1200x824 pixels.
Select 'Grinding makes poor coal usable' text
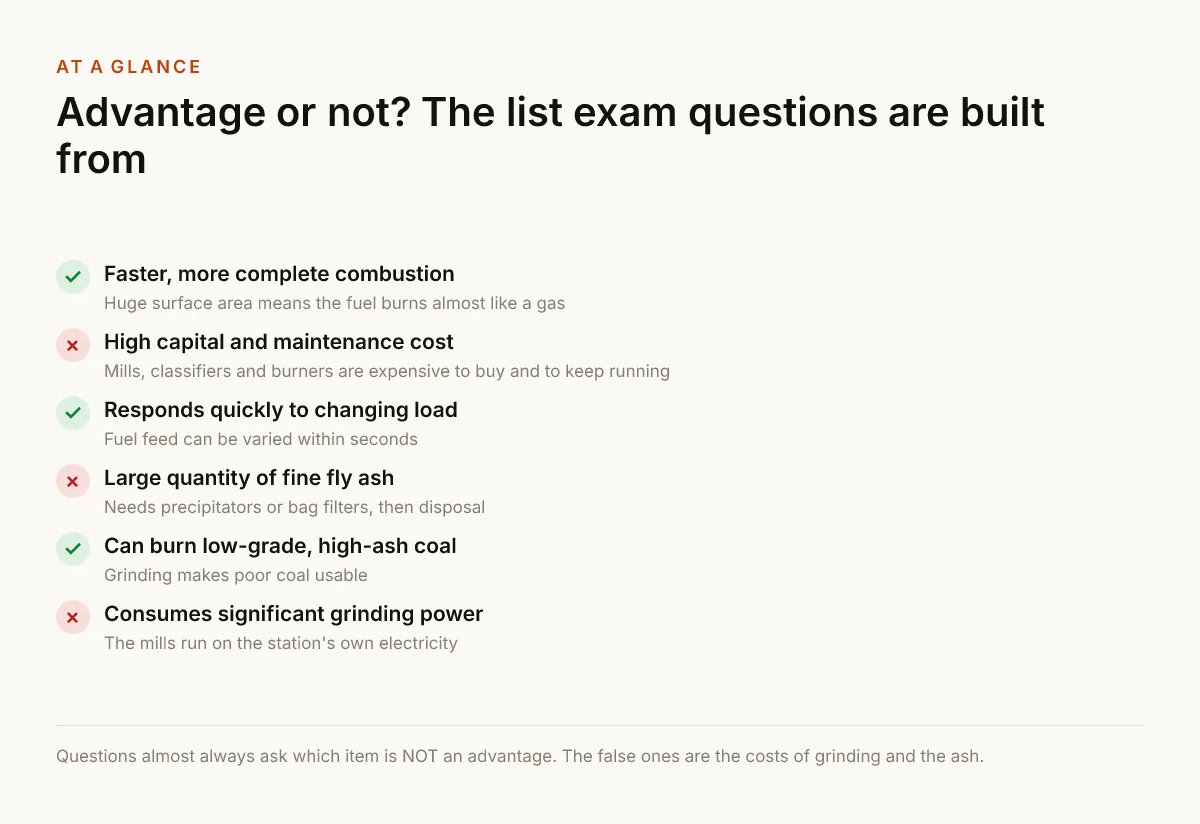coord(236,575)
